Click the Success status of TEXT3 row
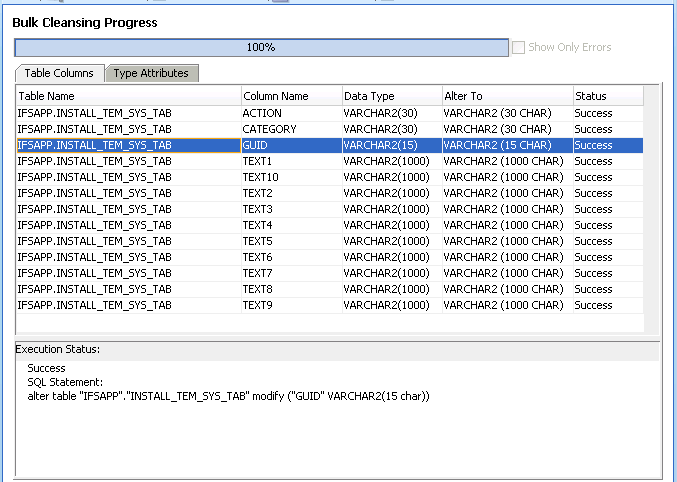The height and width of the screenshot is (482, 677). (x=593, y=209)
